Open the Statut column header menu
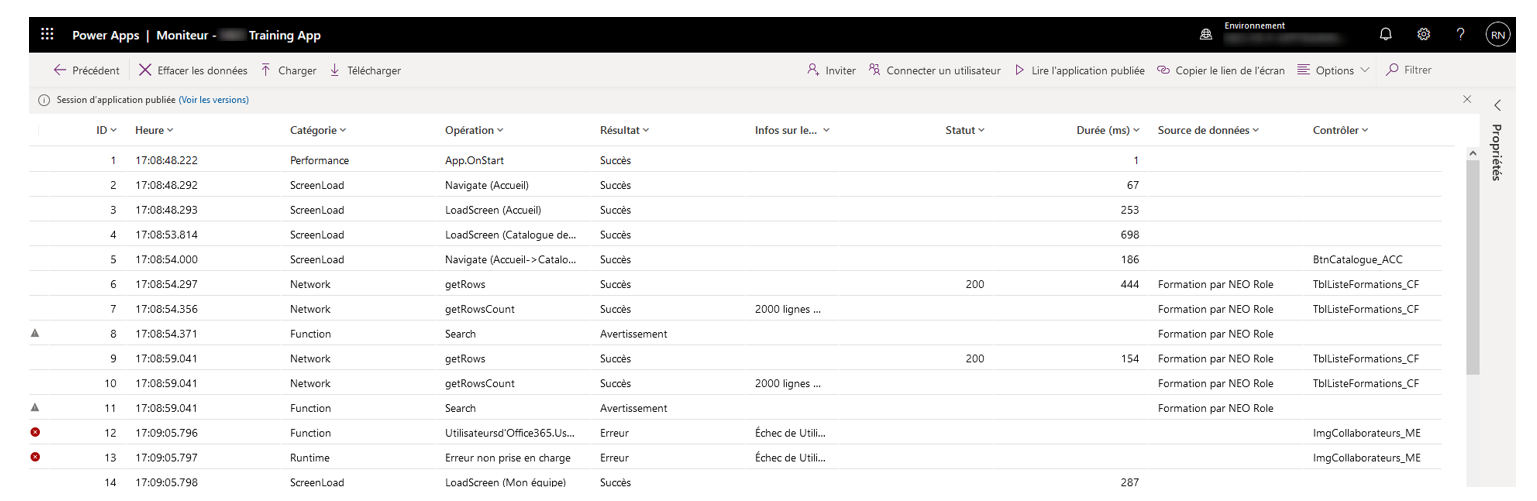 coord(965,130)
